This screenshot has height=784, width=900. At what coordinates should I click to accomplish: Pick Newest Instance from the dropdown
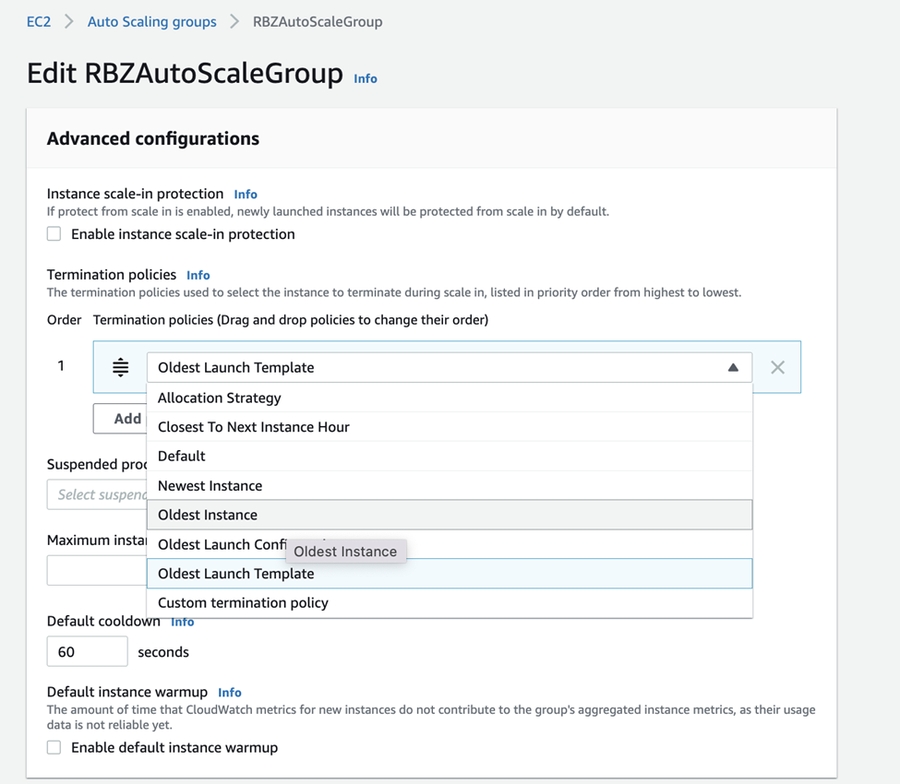point(210,486)
